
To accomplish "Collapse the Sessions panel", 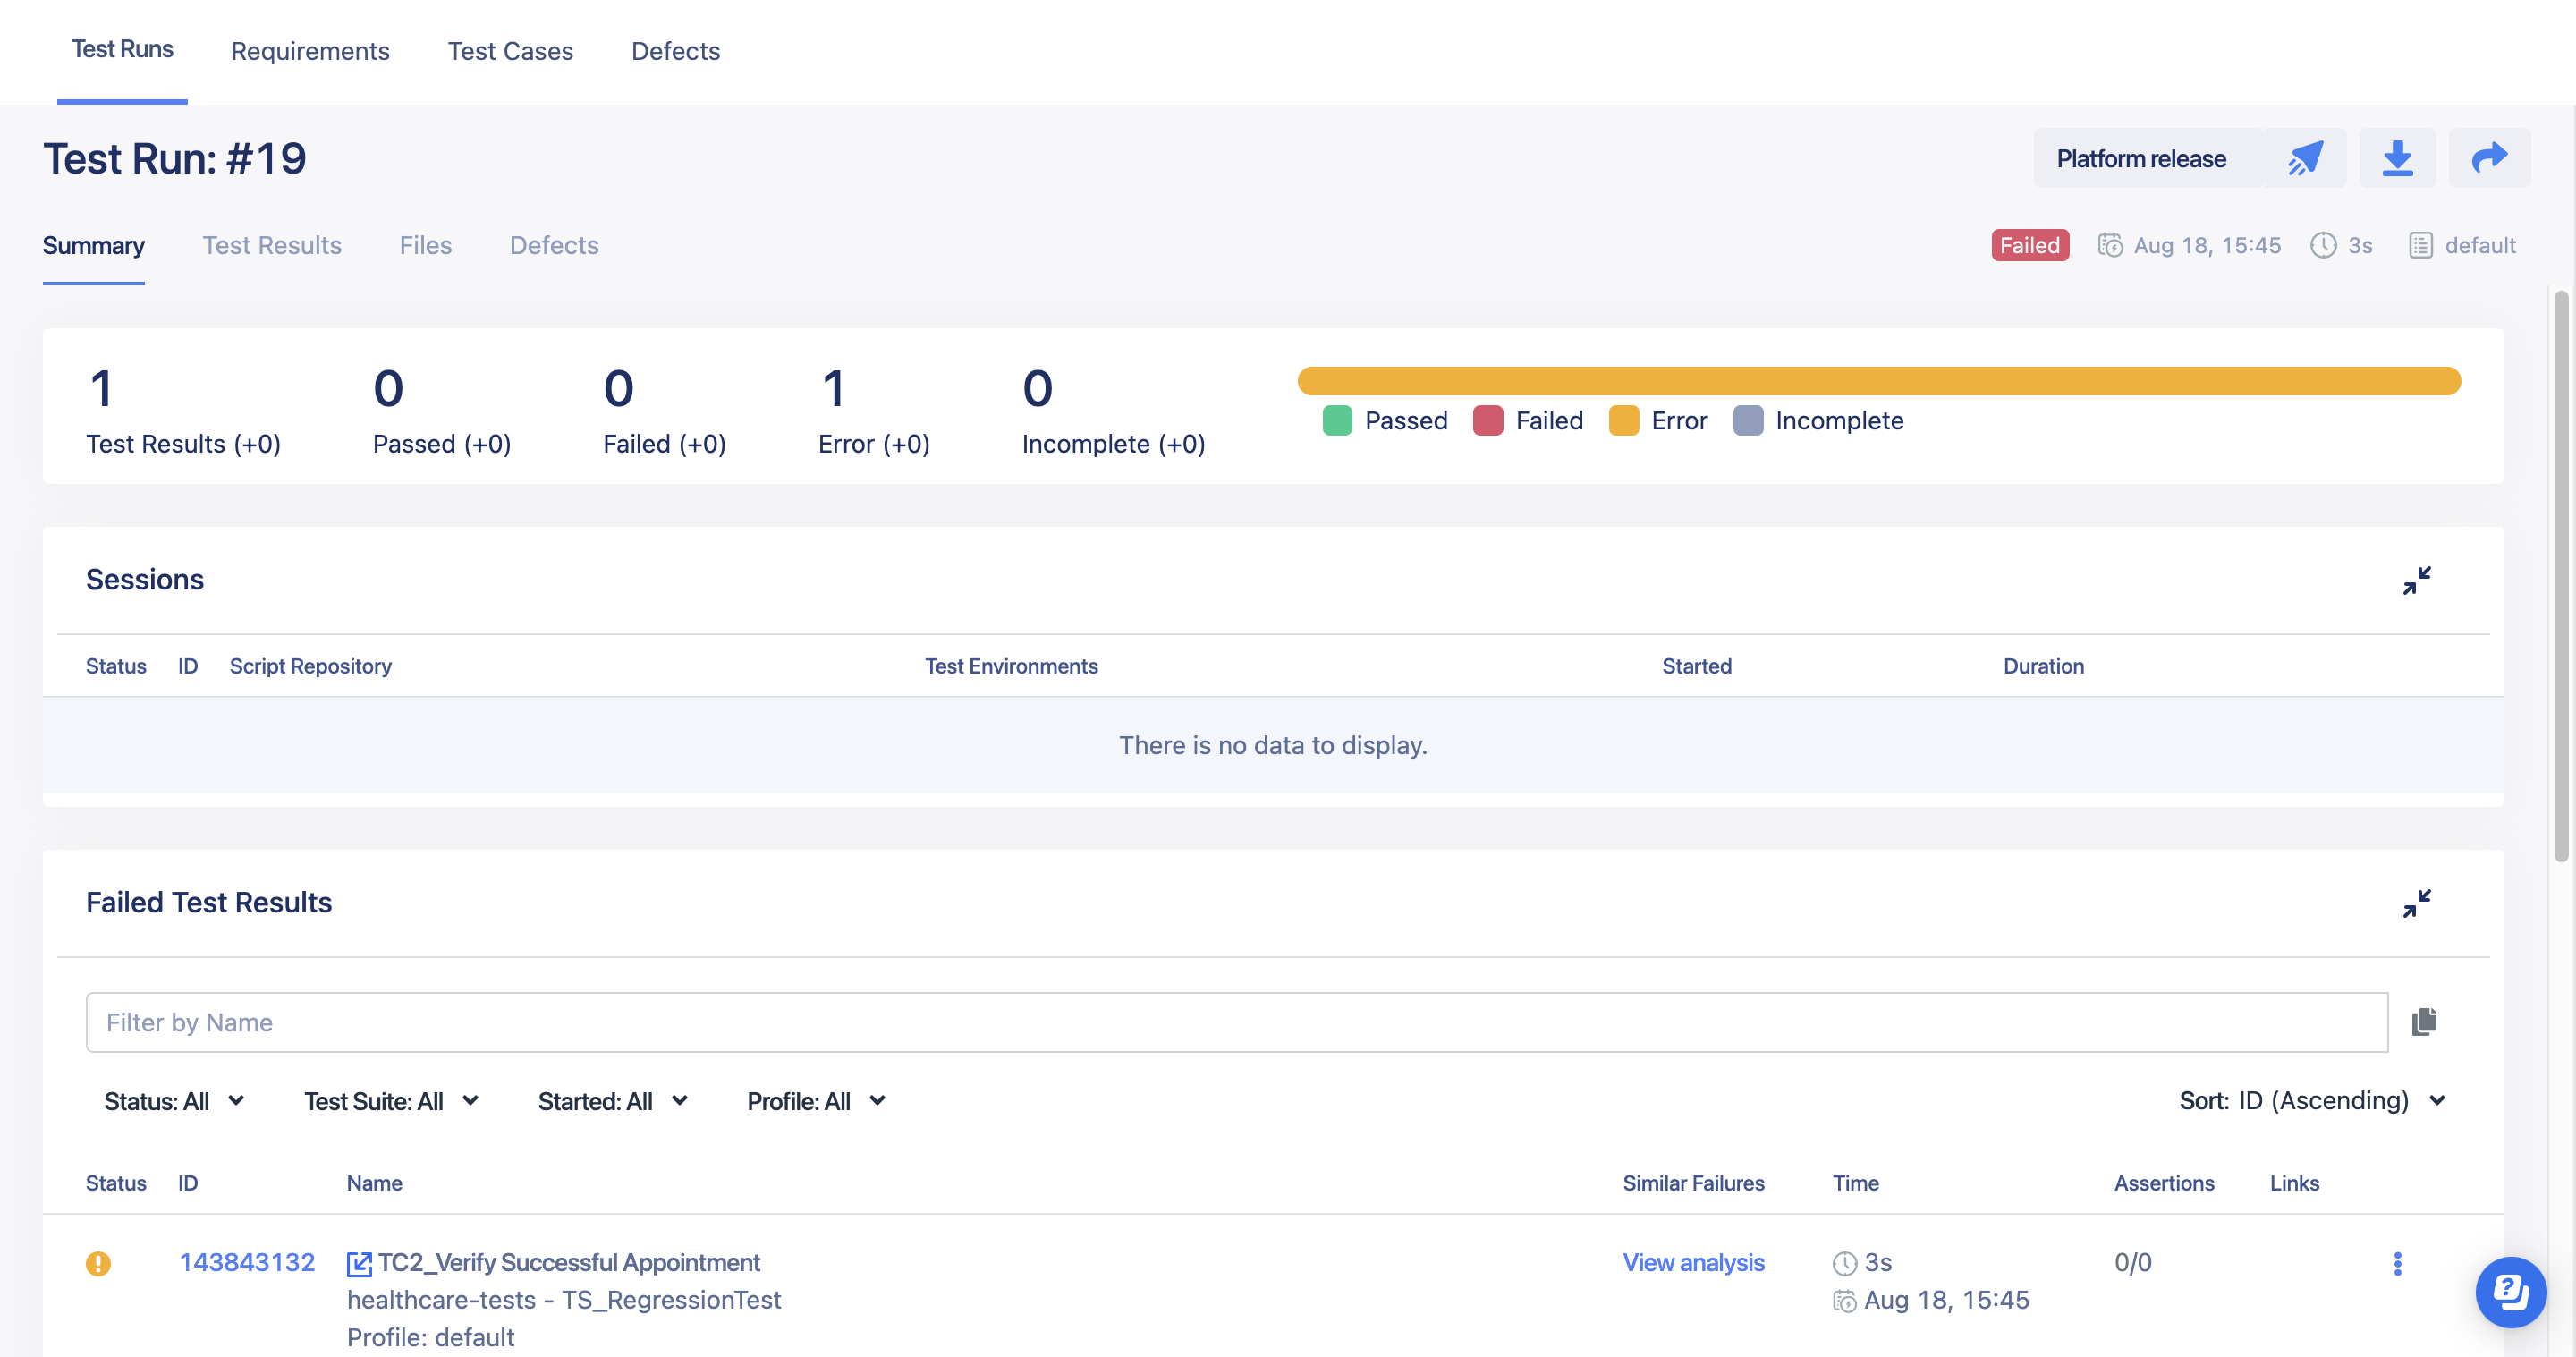I will (x=2417, y=580).
